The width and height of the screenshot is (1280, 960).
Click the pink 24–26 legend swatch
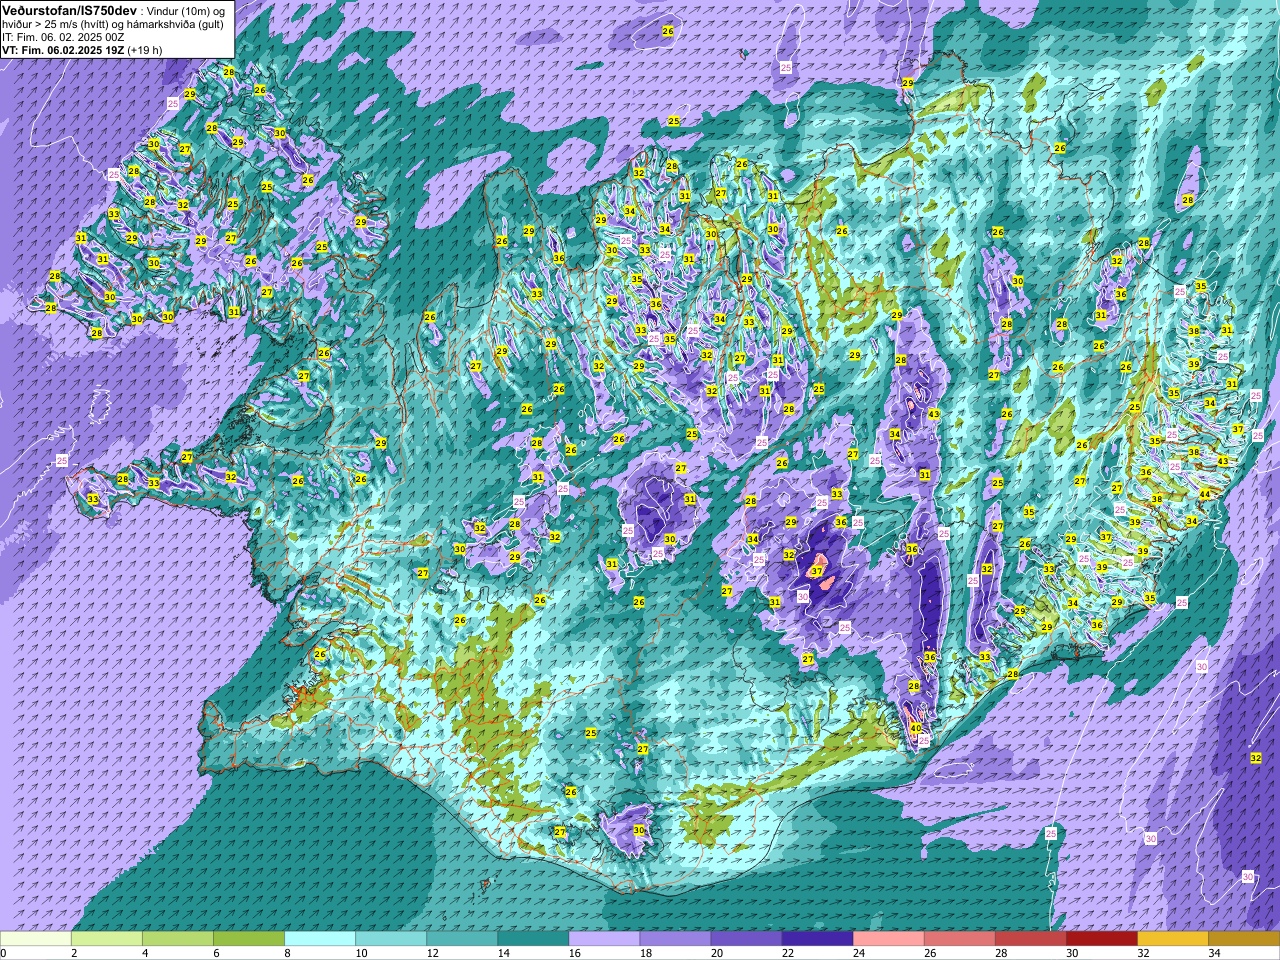888,939
